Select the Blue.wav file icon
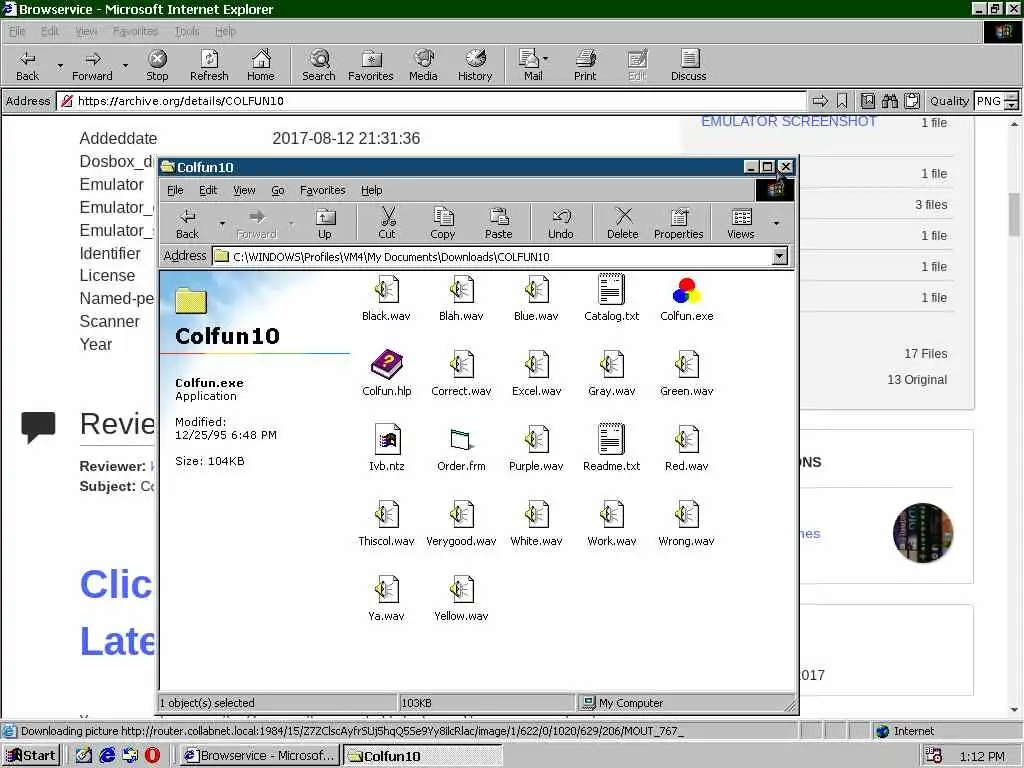Image resolution: width=1024 pixels, height=768 pixels. (x=536, y=298)
